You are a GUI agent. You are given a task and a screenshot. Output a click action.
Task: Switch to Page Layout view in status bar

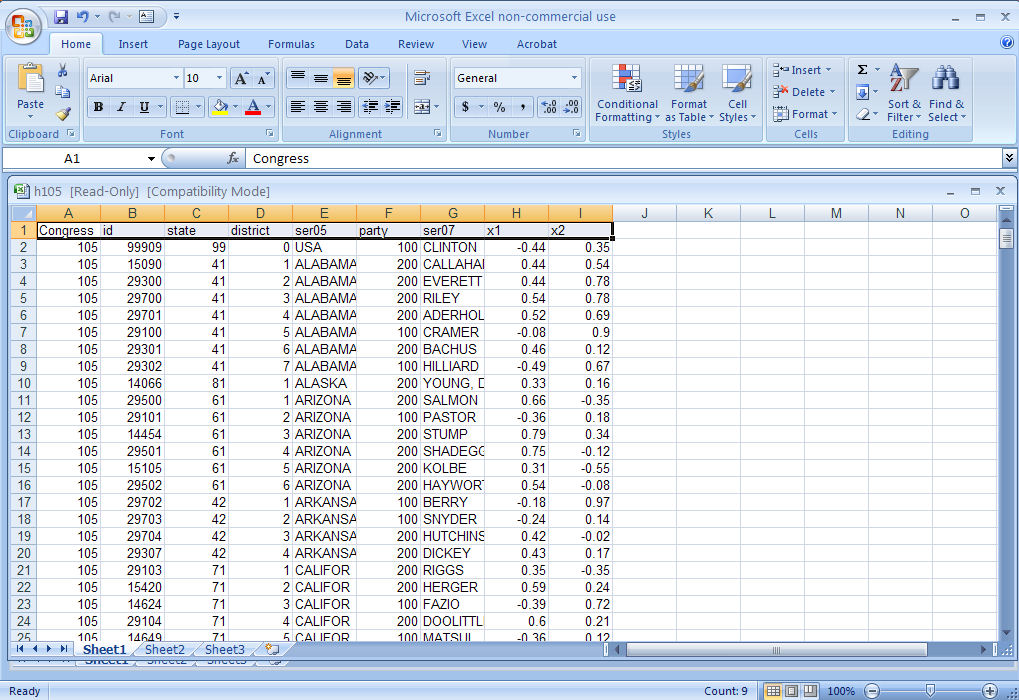click(791, 691)
